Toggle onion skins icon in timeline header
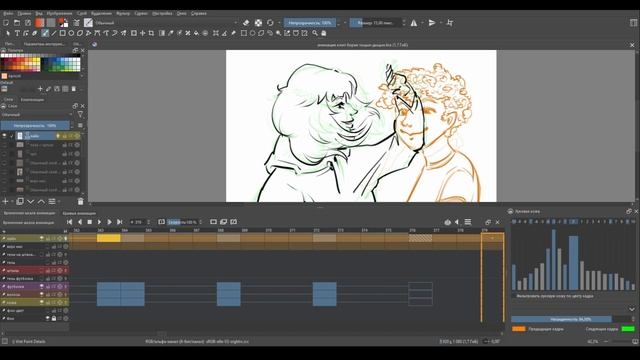Image resolution: width=640 pixels, height=360 pixels. tap(447, 222)
